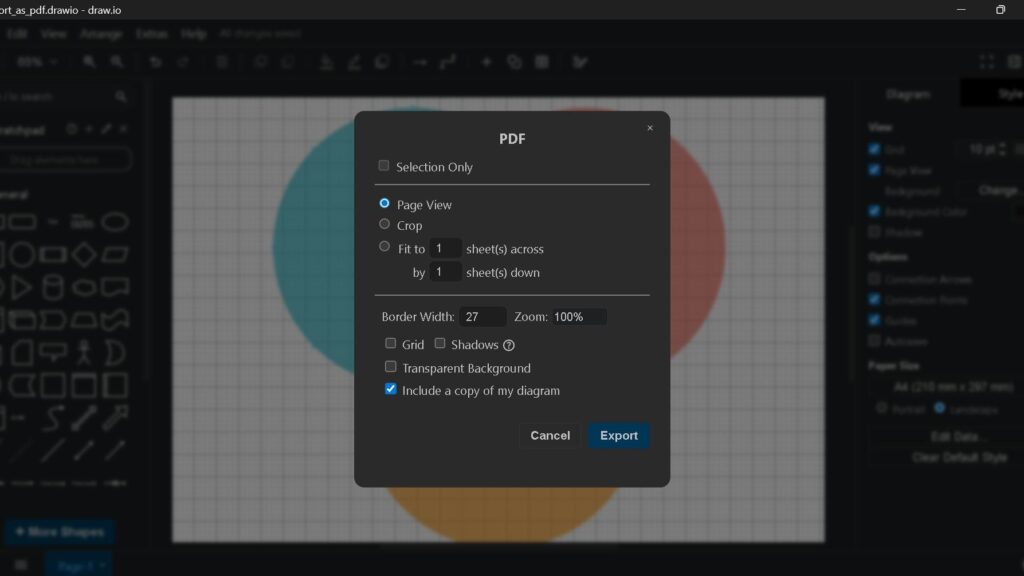Uncheck Include a copy of my diagram
This screenshot has height=576, width=1024.
click(391, 390)
